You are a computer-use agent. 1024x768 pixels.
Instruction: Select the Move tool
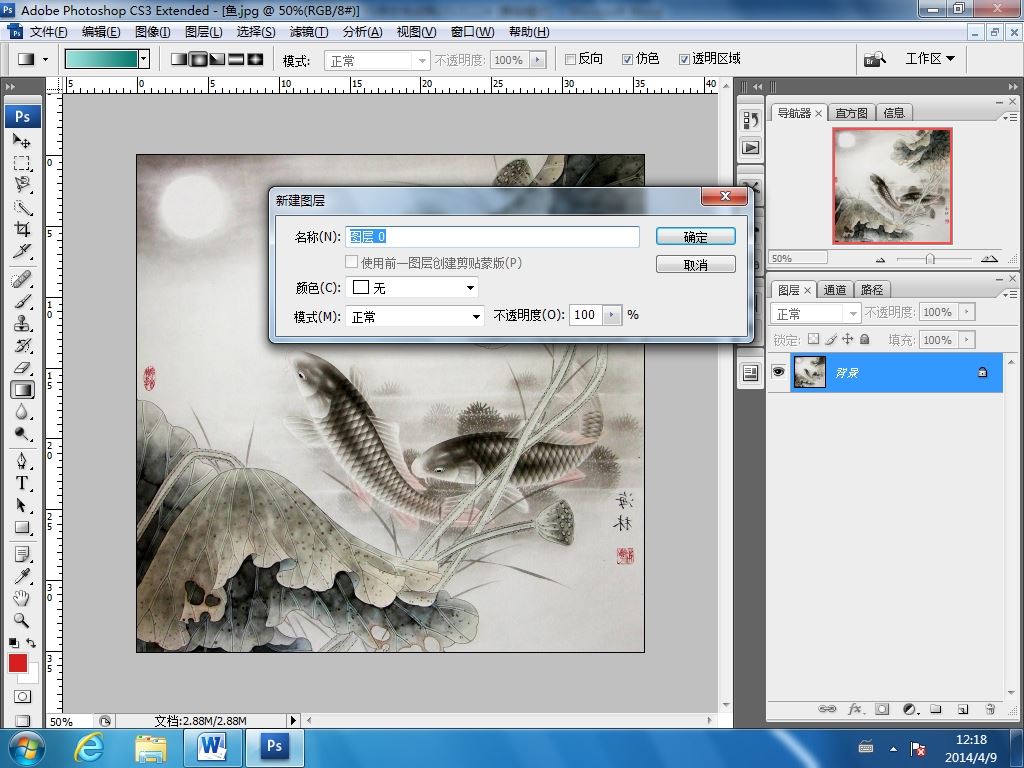(22, 140)
